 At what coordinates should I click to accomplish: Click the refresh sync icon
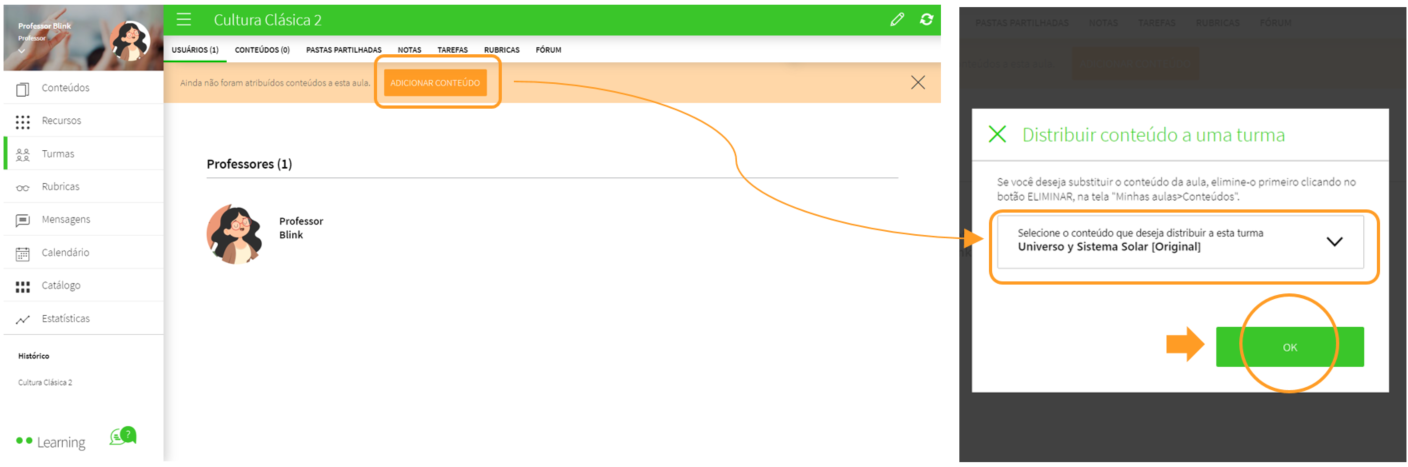[927, 20]
